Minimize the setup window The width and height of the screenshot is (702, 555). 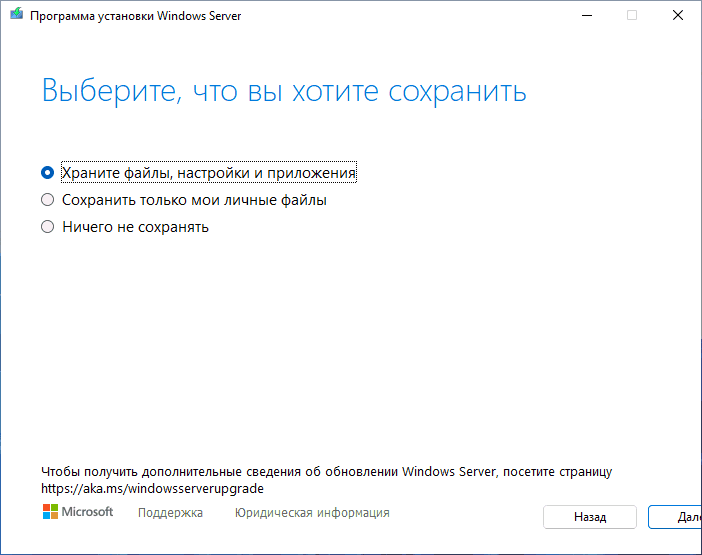point(587,15)
